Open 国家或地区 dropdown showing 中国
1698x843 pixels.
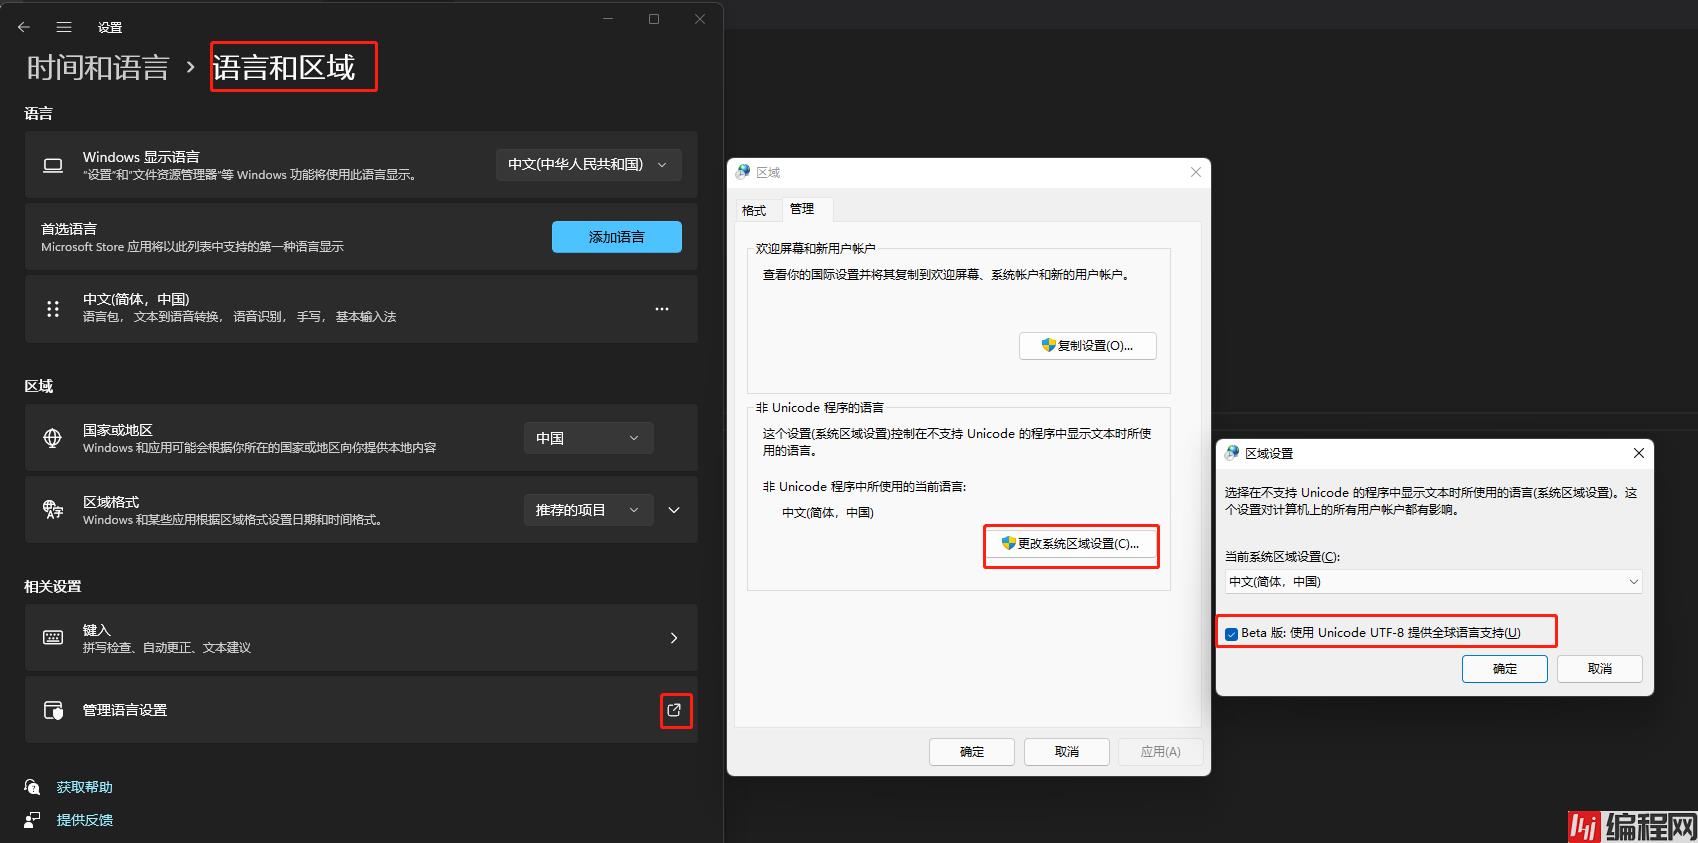click(588, 438)
